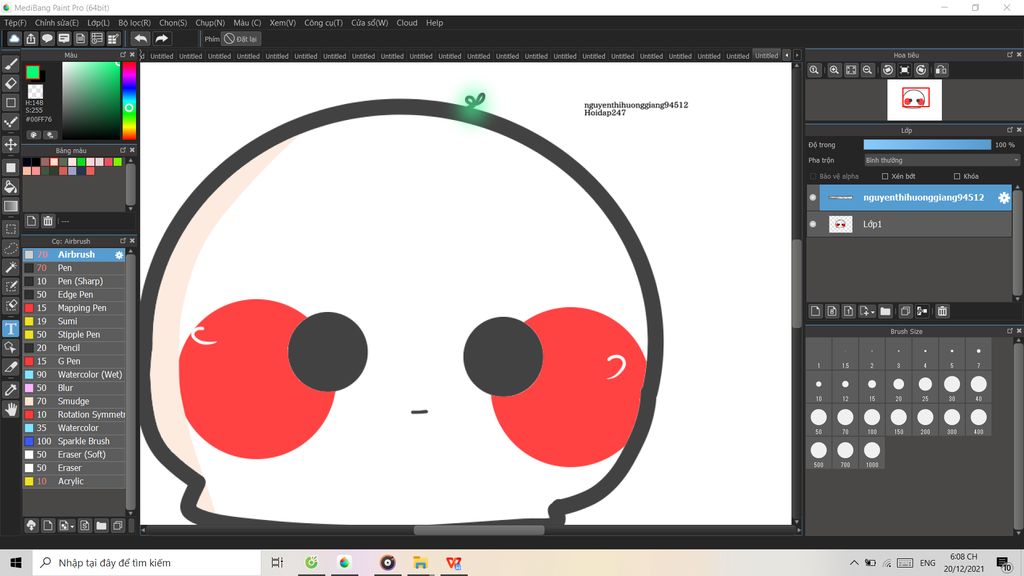1024x576 pixels.
Task: Choose brush size 100
Action: [x=872, y=420]
